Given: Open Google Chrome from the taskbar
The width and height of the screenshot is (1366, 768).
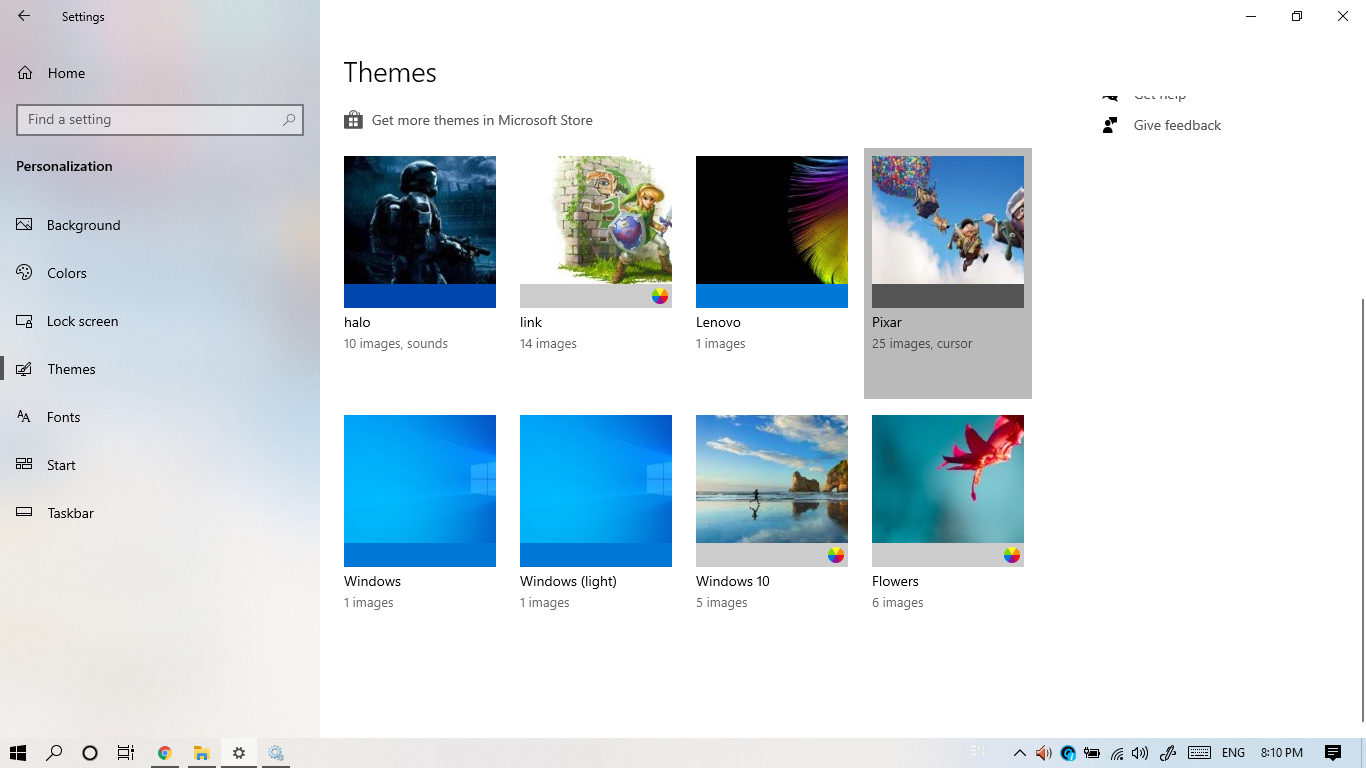Looking at the screenshot, I should 165,753.
